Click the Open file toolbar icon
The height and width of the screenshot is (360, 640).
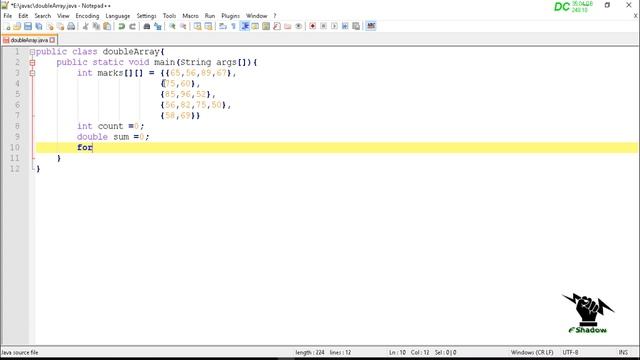[x=17, y=26]
